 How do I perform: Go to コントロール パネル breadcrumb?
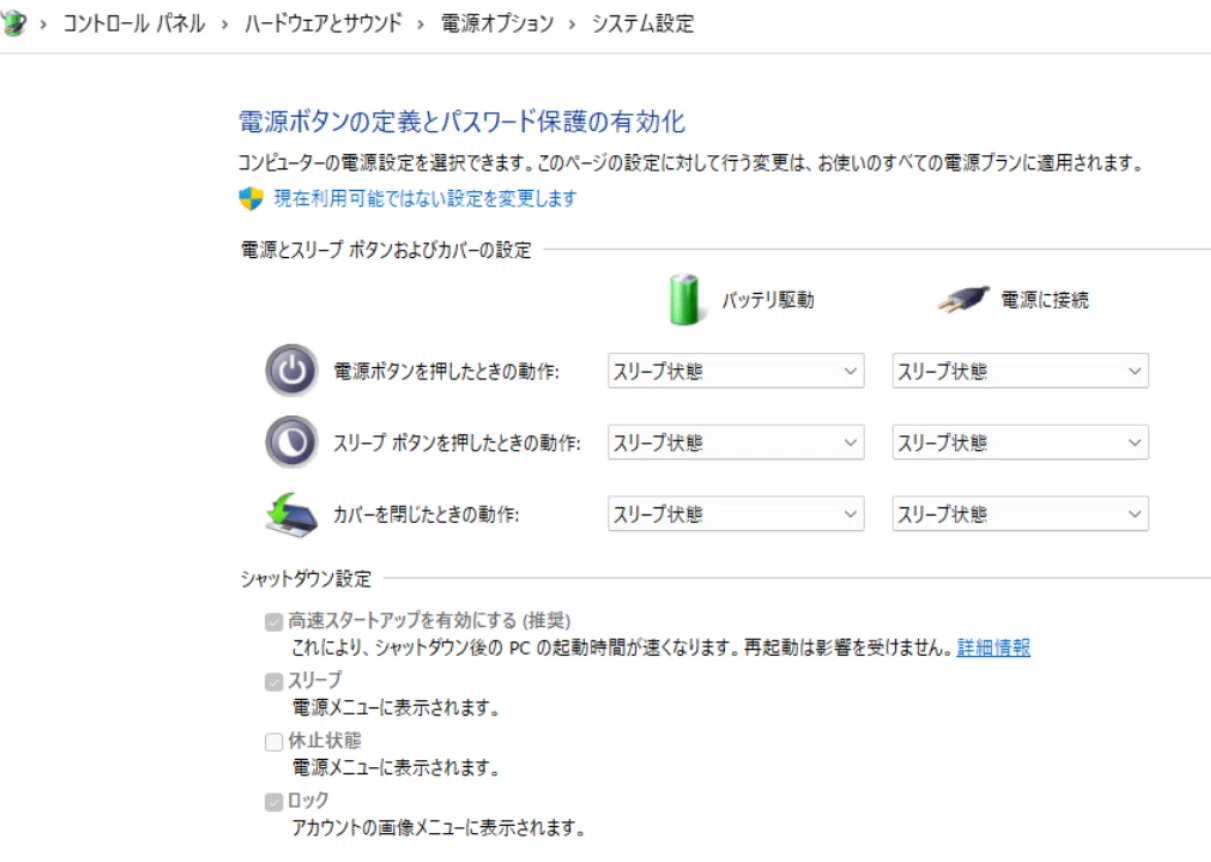134,23
